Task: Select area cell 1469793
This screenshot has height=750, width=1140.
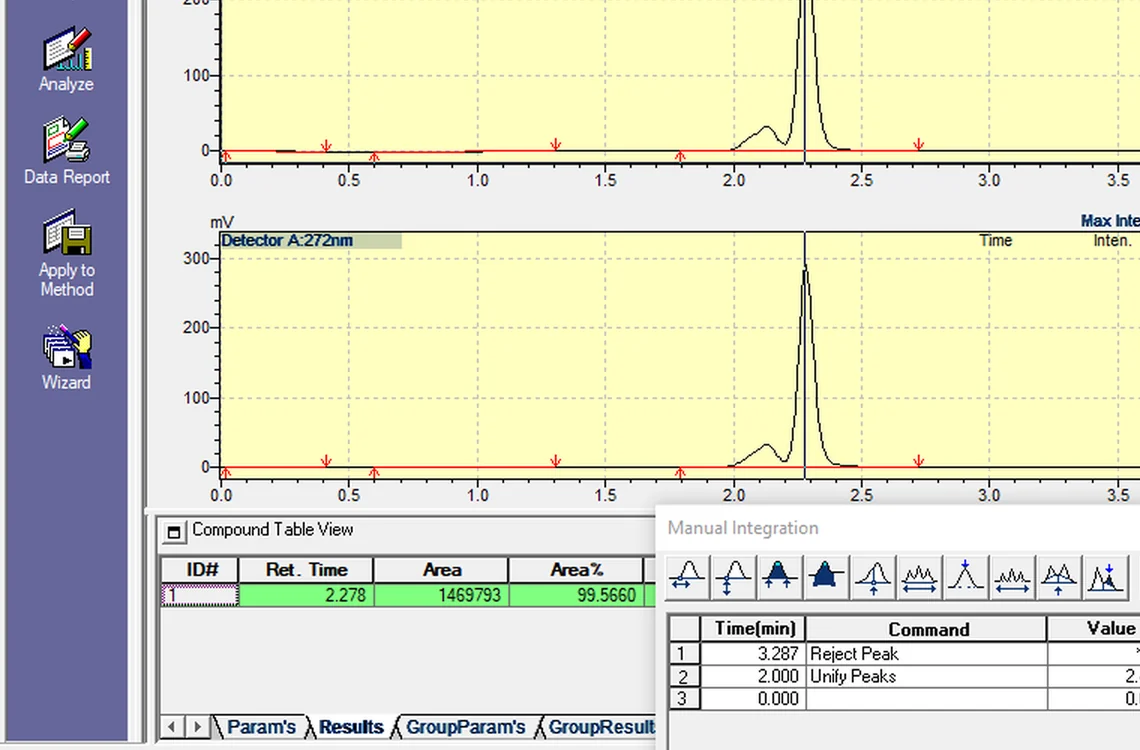Action: click(441, 595)
